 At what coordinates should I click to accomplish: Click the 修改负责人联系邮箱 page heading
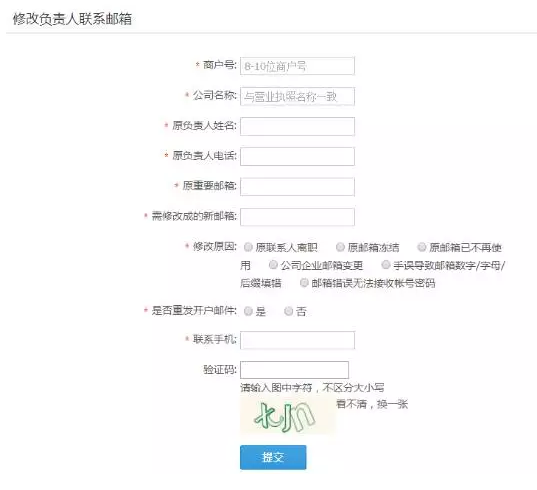72,19
